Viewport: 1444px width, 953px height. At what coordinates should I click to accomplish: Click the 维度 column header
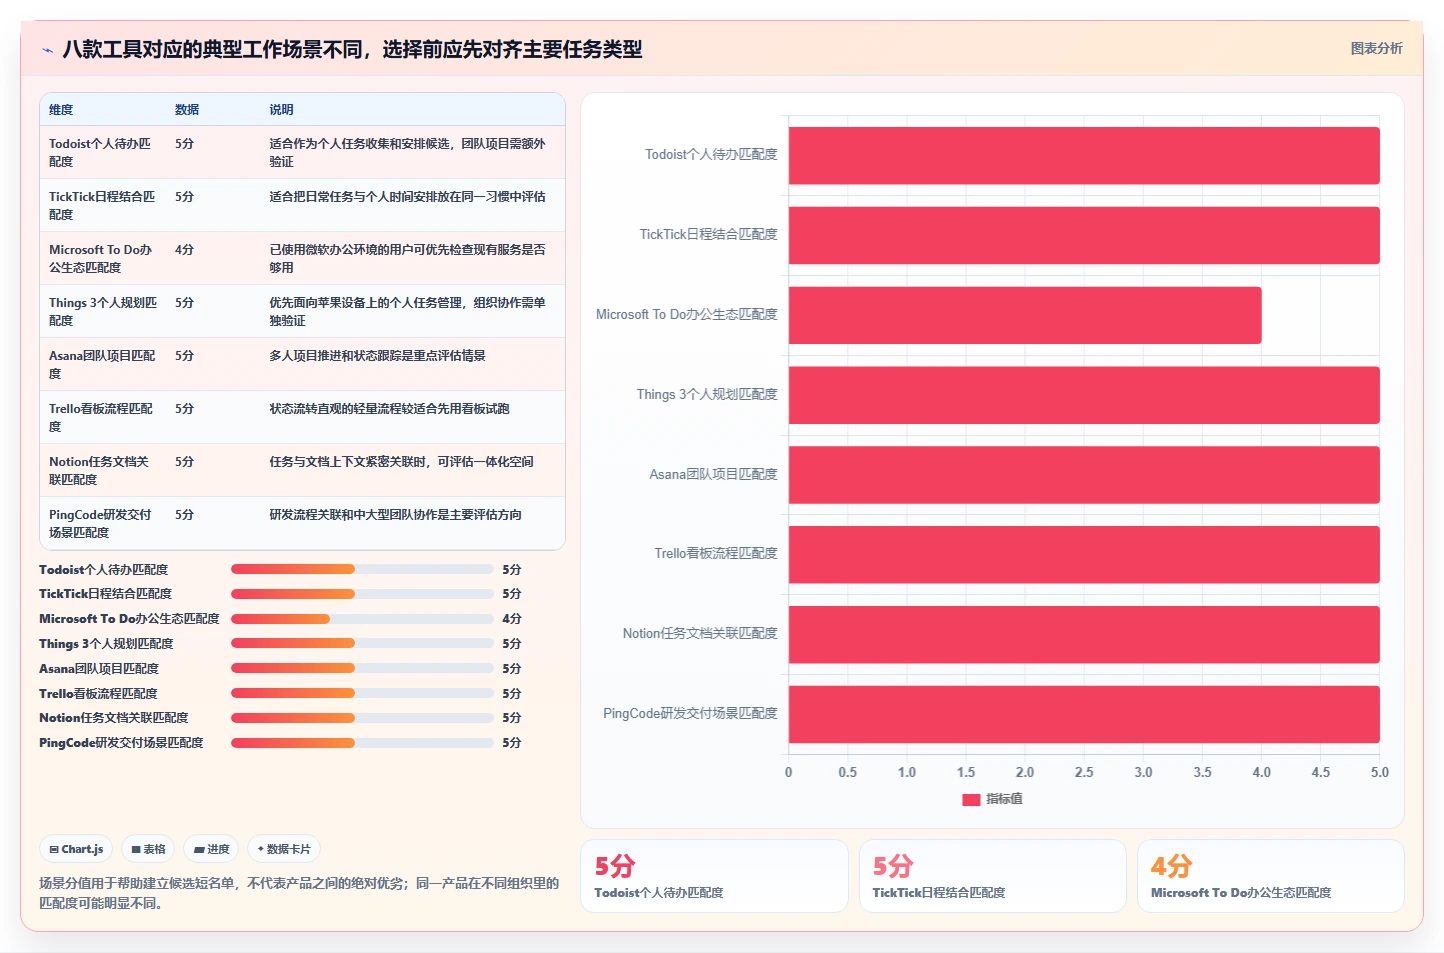tap(61, 110)
